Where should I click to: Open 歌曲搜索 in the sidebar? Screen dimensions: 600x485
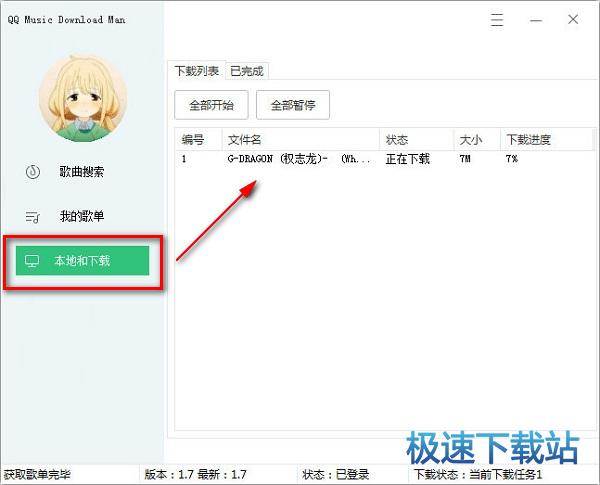click(82, 171)
